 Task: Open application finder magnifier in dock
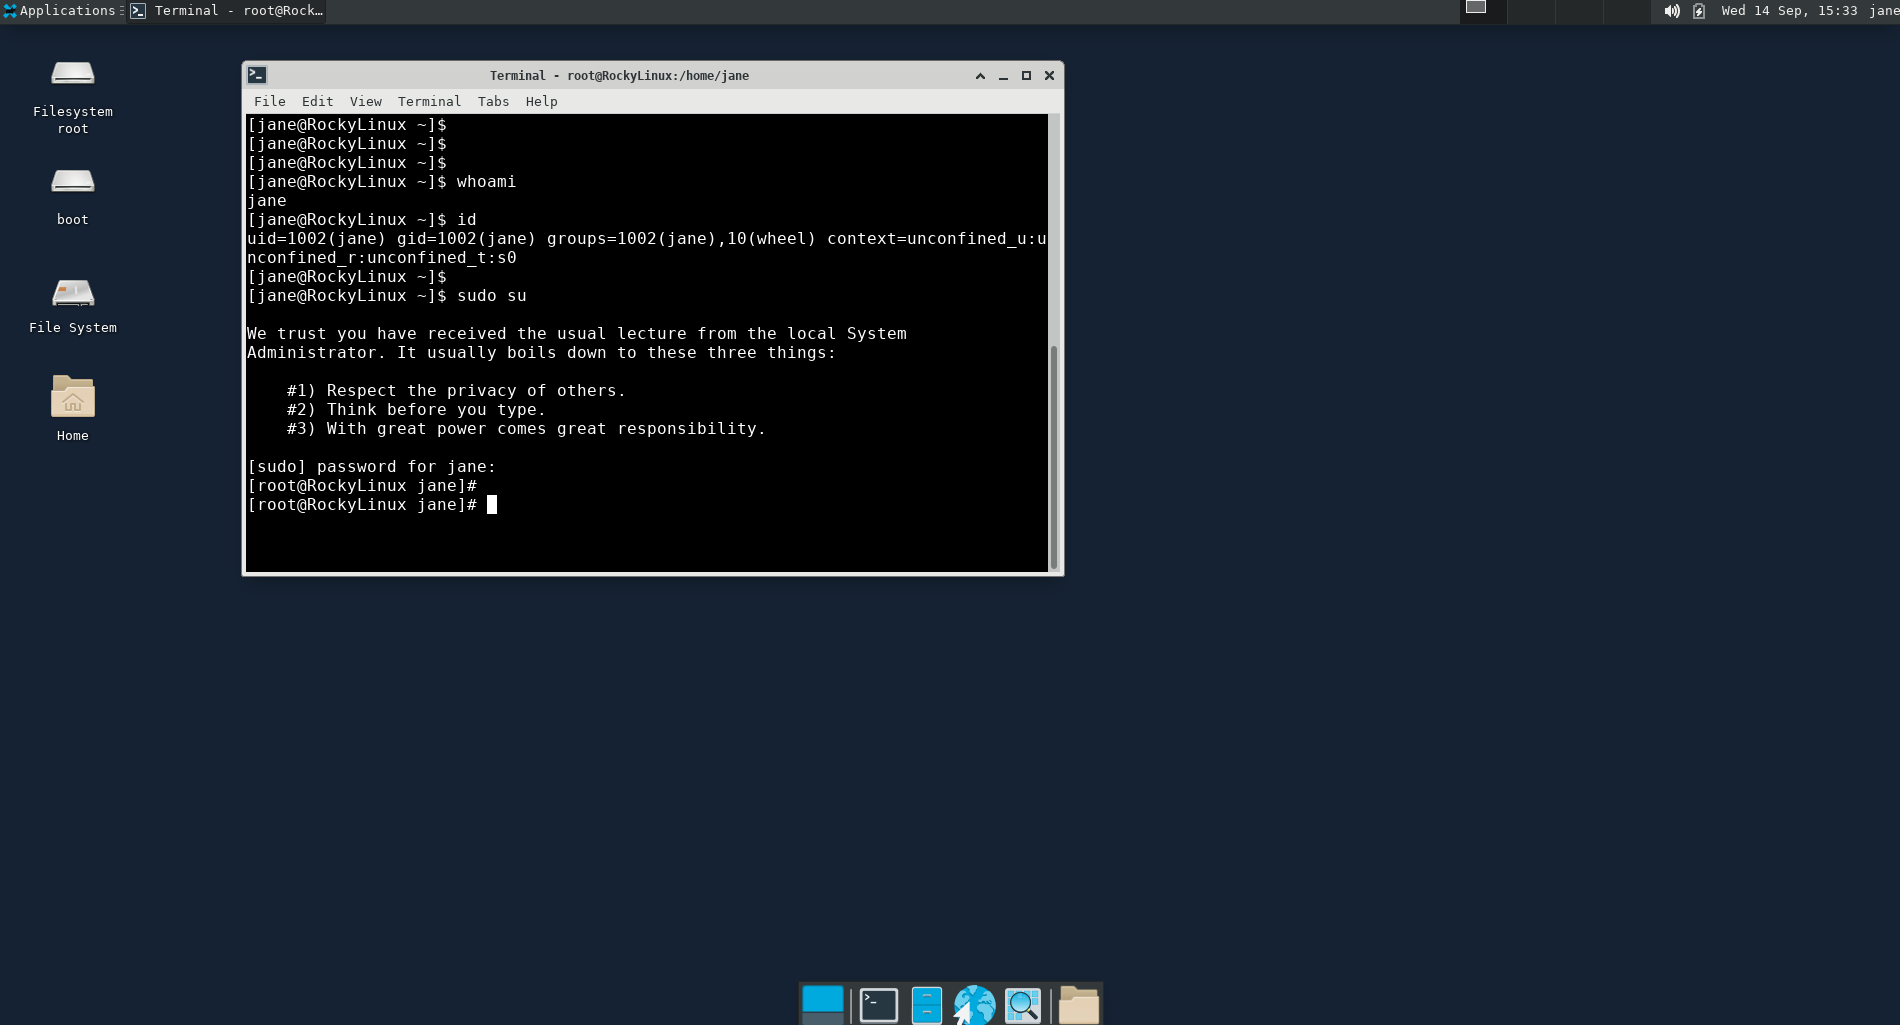click(1022, 1005)
